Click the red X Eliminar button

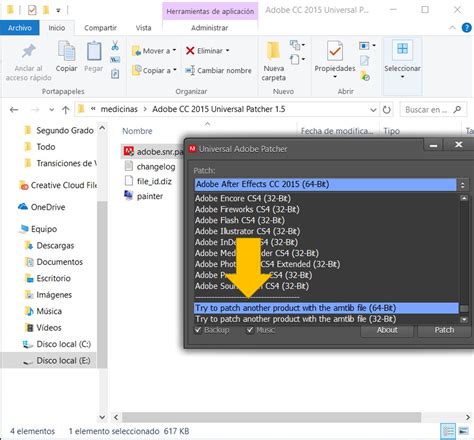tap(207, 51)
